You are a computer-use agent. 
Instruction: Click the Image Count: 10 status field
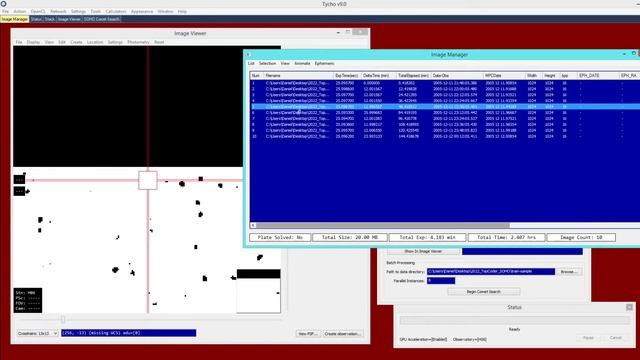click(581, 237)
